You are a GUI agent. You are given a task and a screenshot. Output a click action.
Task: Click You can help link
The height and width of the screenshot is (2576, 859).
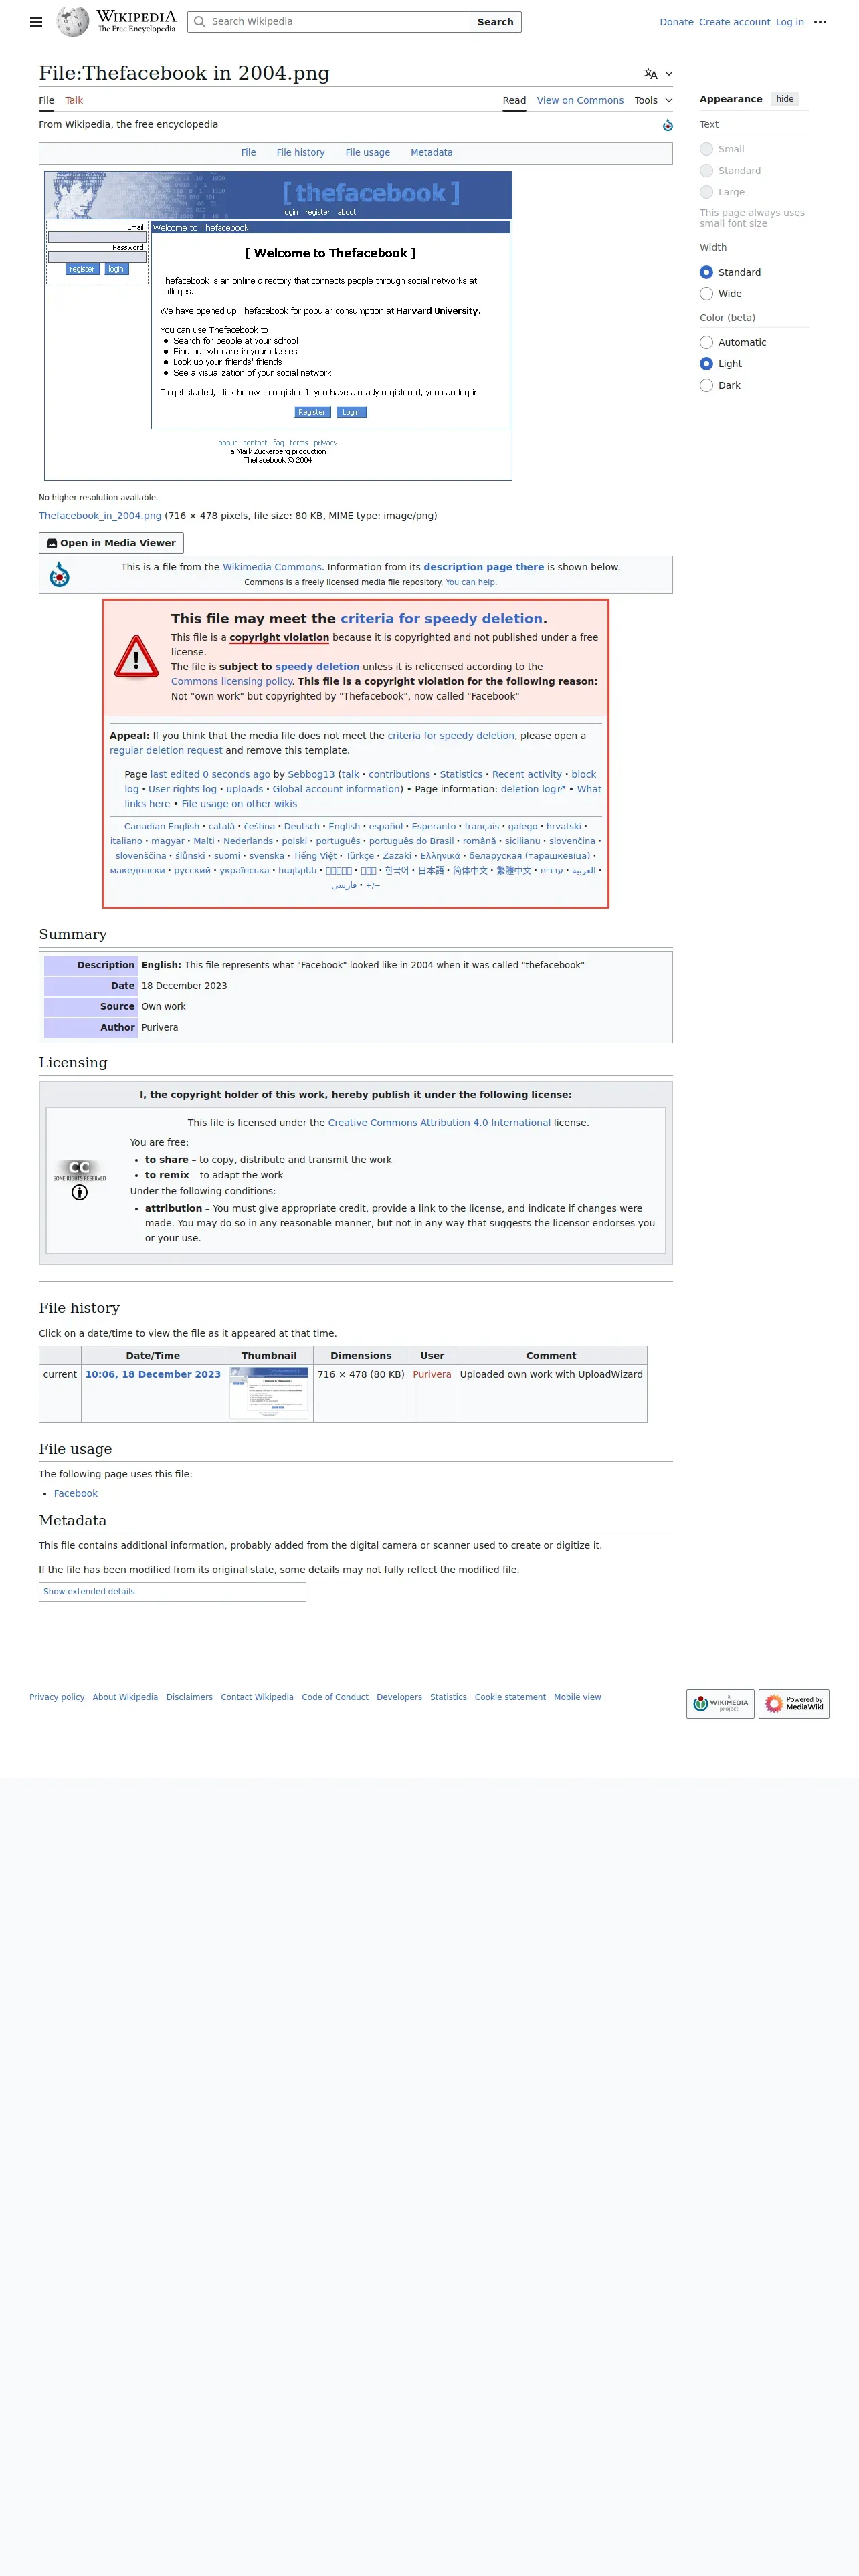tap(470, 583)
